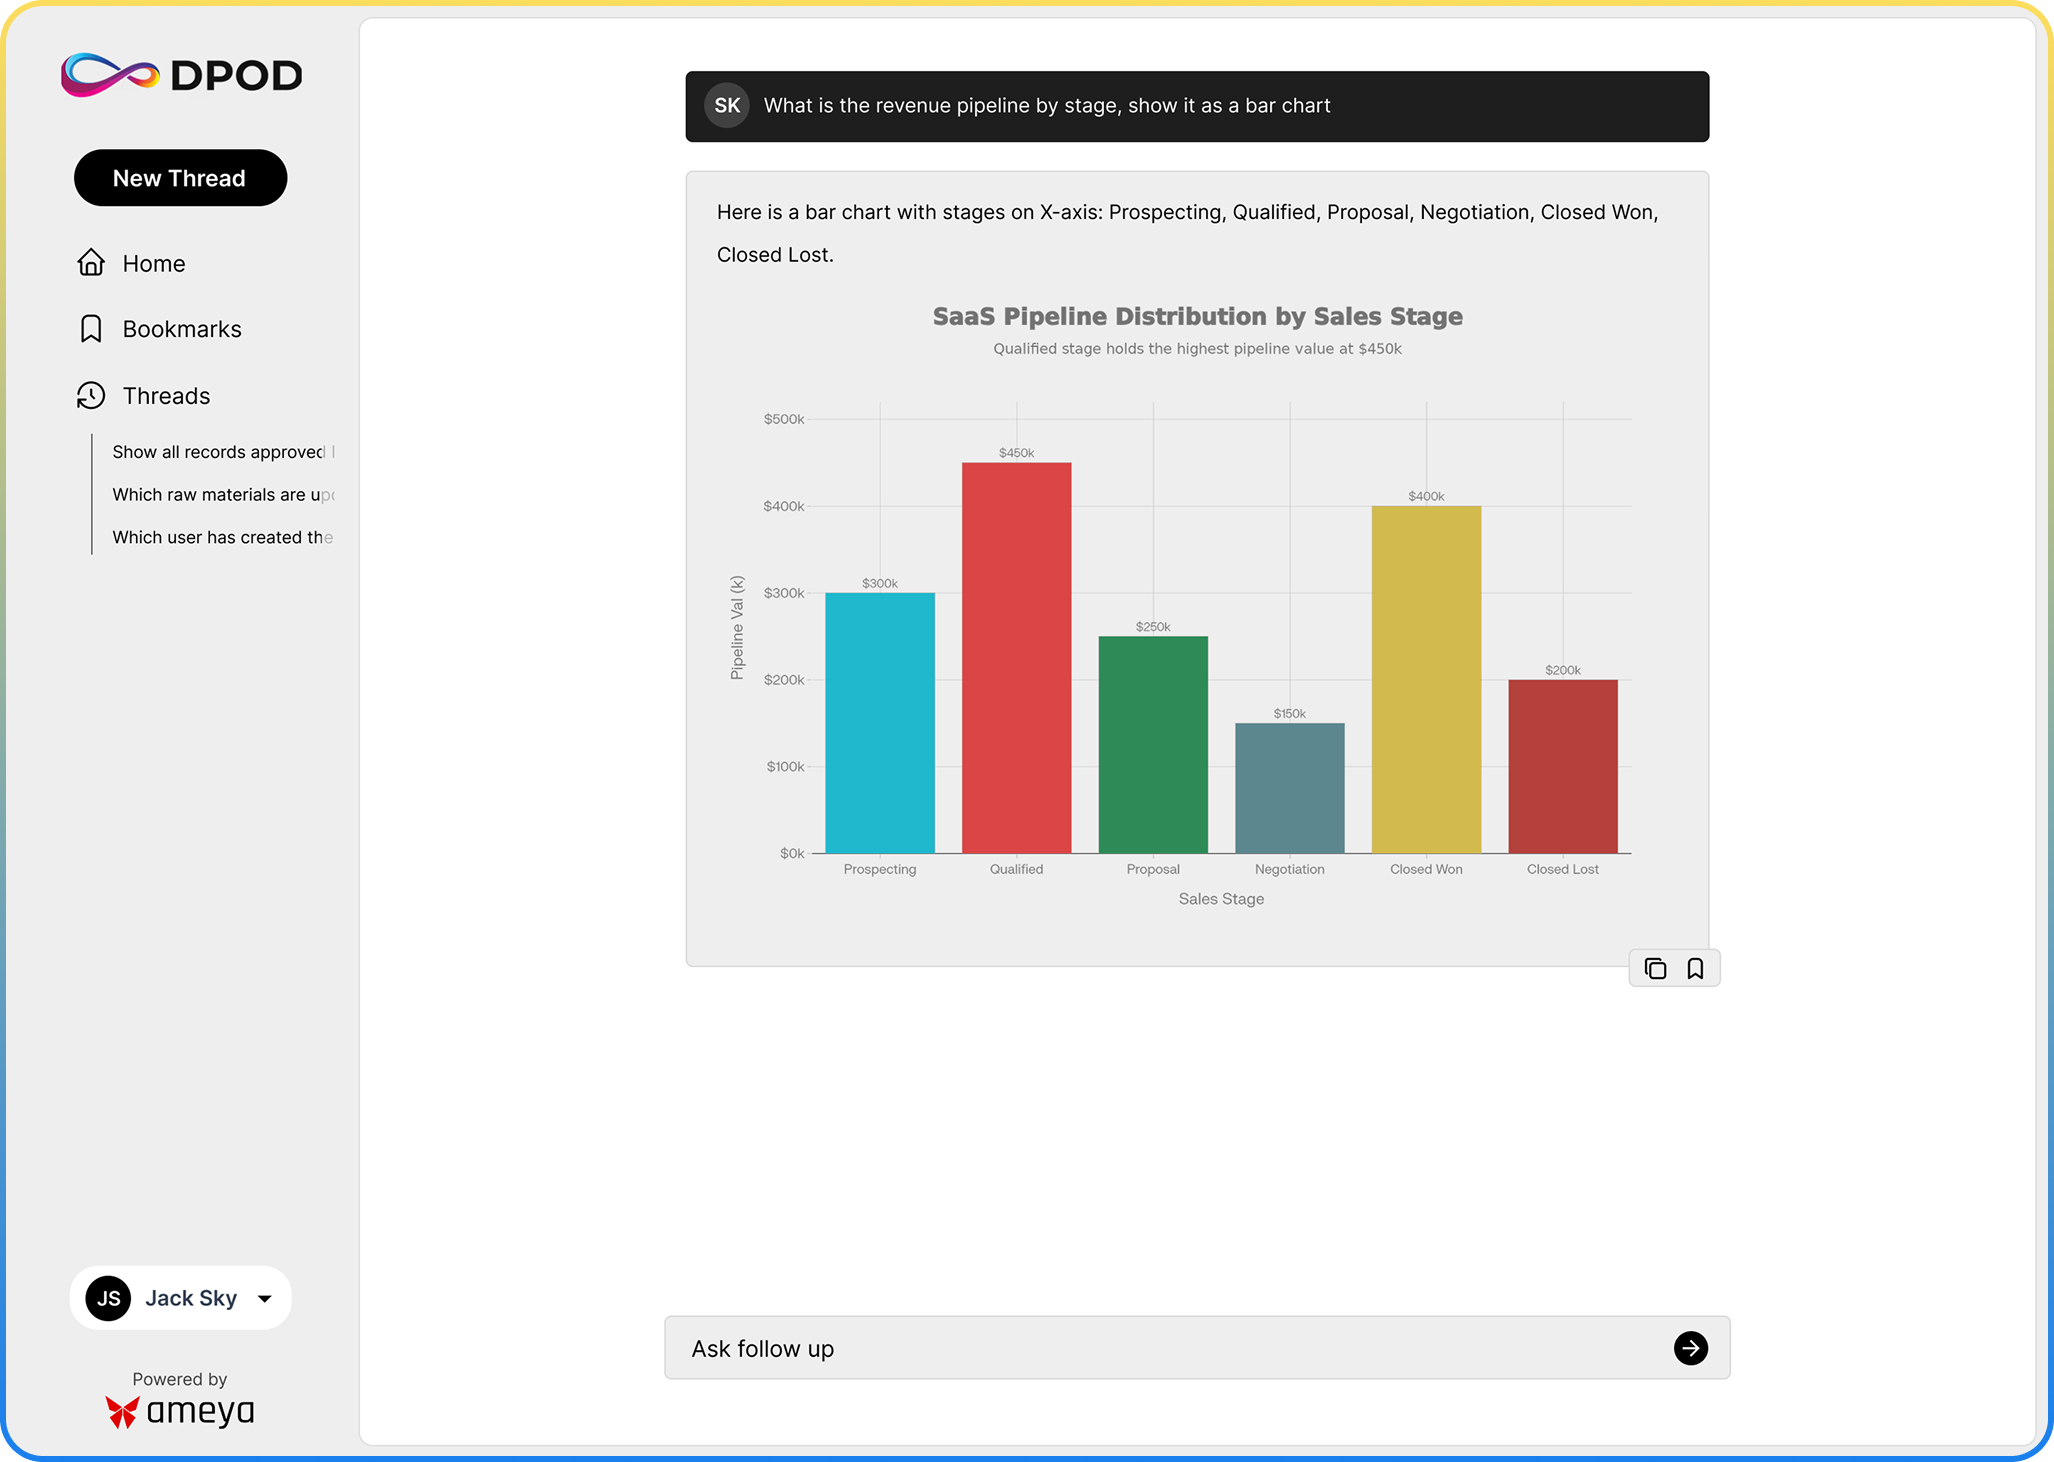Open thread 'Show all records approved'

click(x=220, y=452)
